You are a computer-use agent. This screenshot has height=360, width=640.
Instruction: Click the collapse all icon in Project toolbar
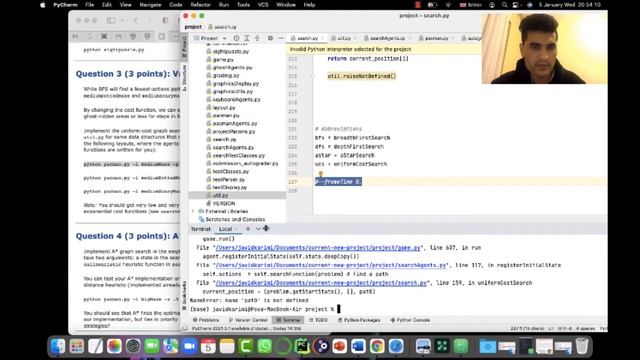coord(257,38)
